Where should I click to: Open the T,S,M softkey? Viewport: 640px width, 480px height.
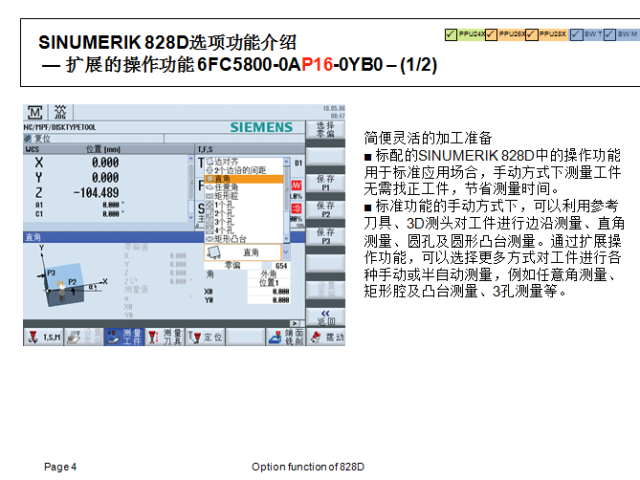coord(43,337)
